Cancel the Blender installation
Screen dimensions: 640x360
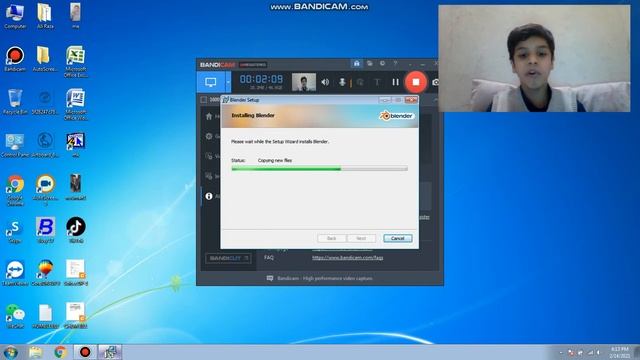(x=398, y=238)
